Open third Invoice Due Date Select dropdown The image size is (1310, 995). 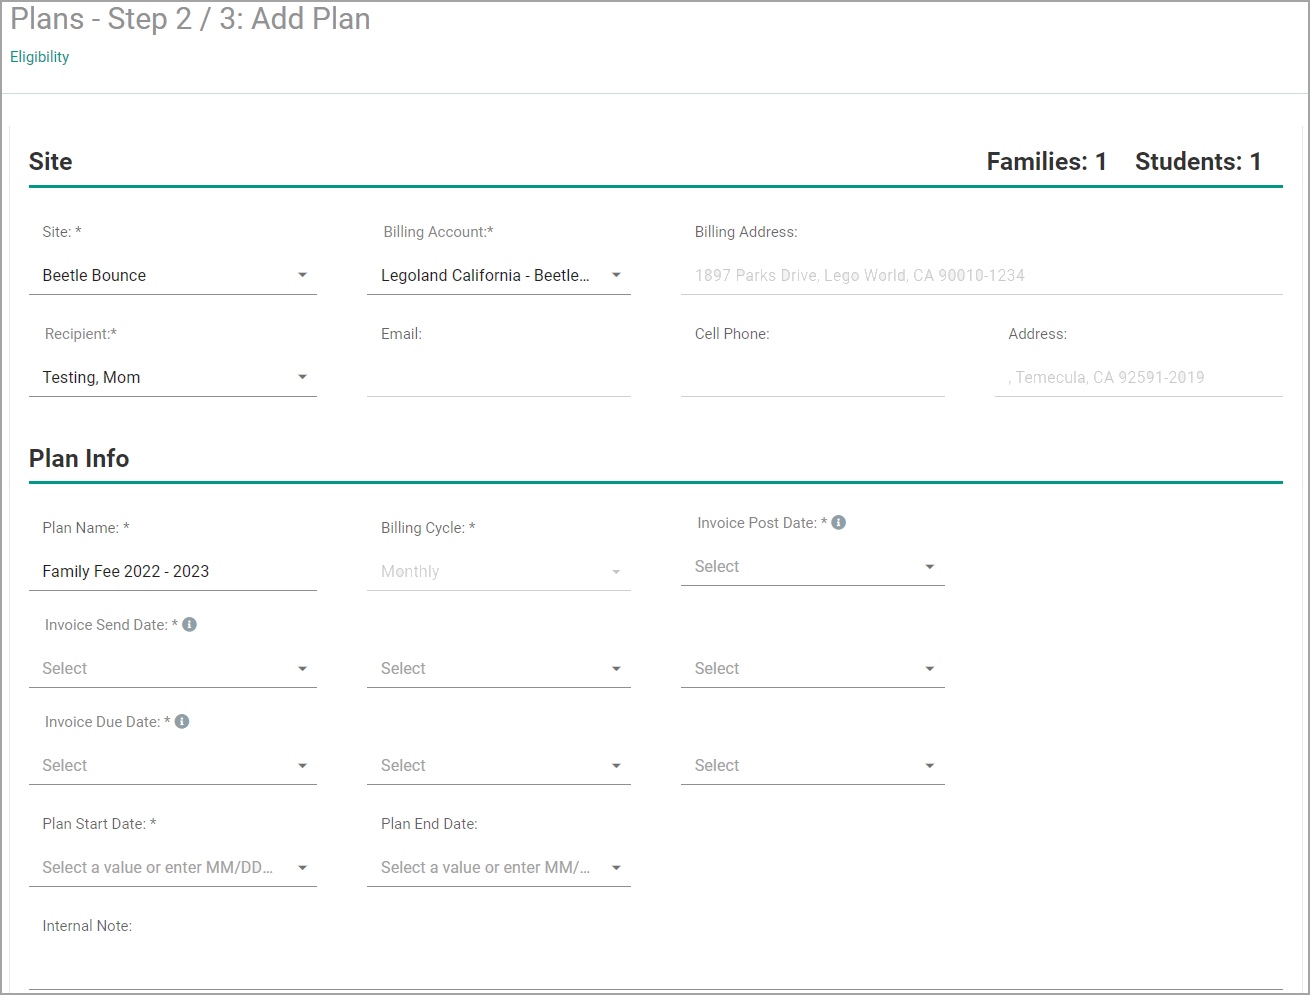(813, 765)
